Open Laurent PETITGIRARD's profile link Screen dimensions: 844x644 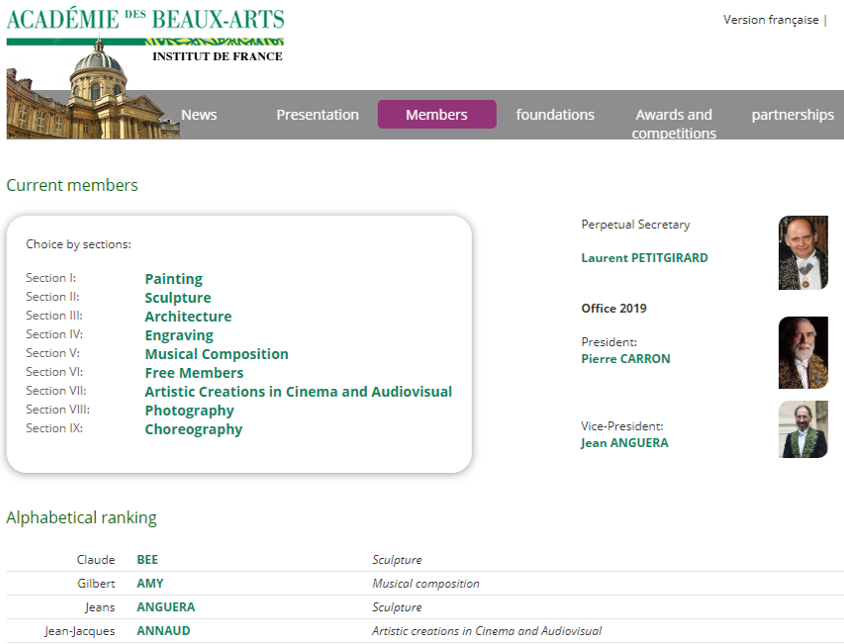644,258
